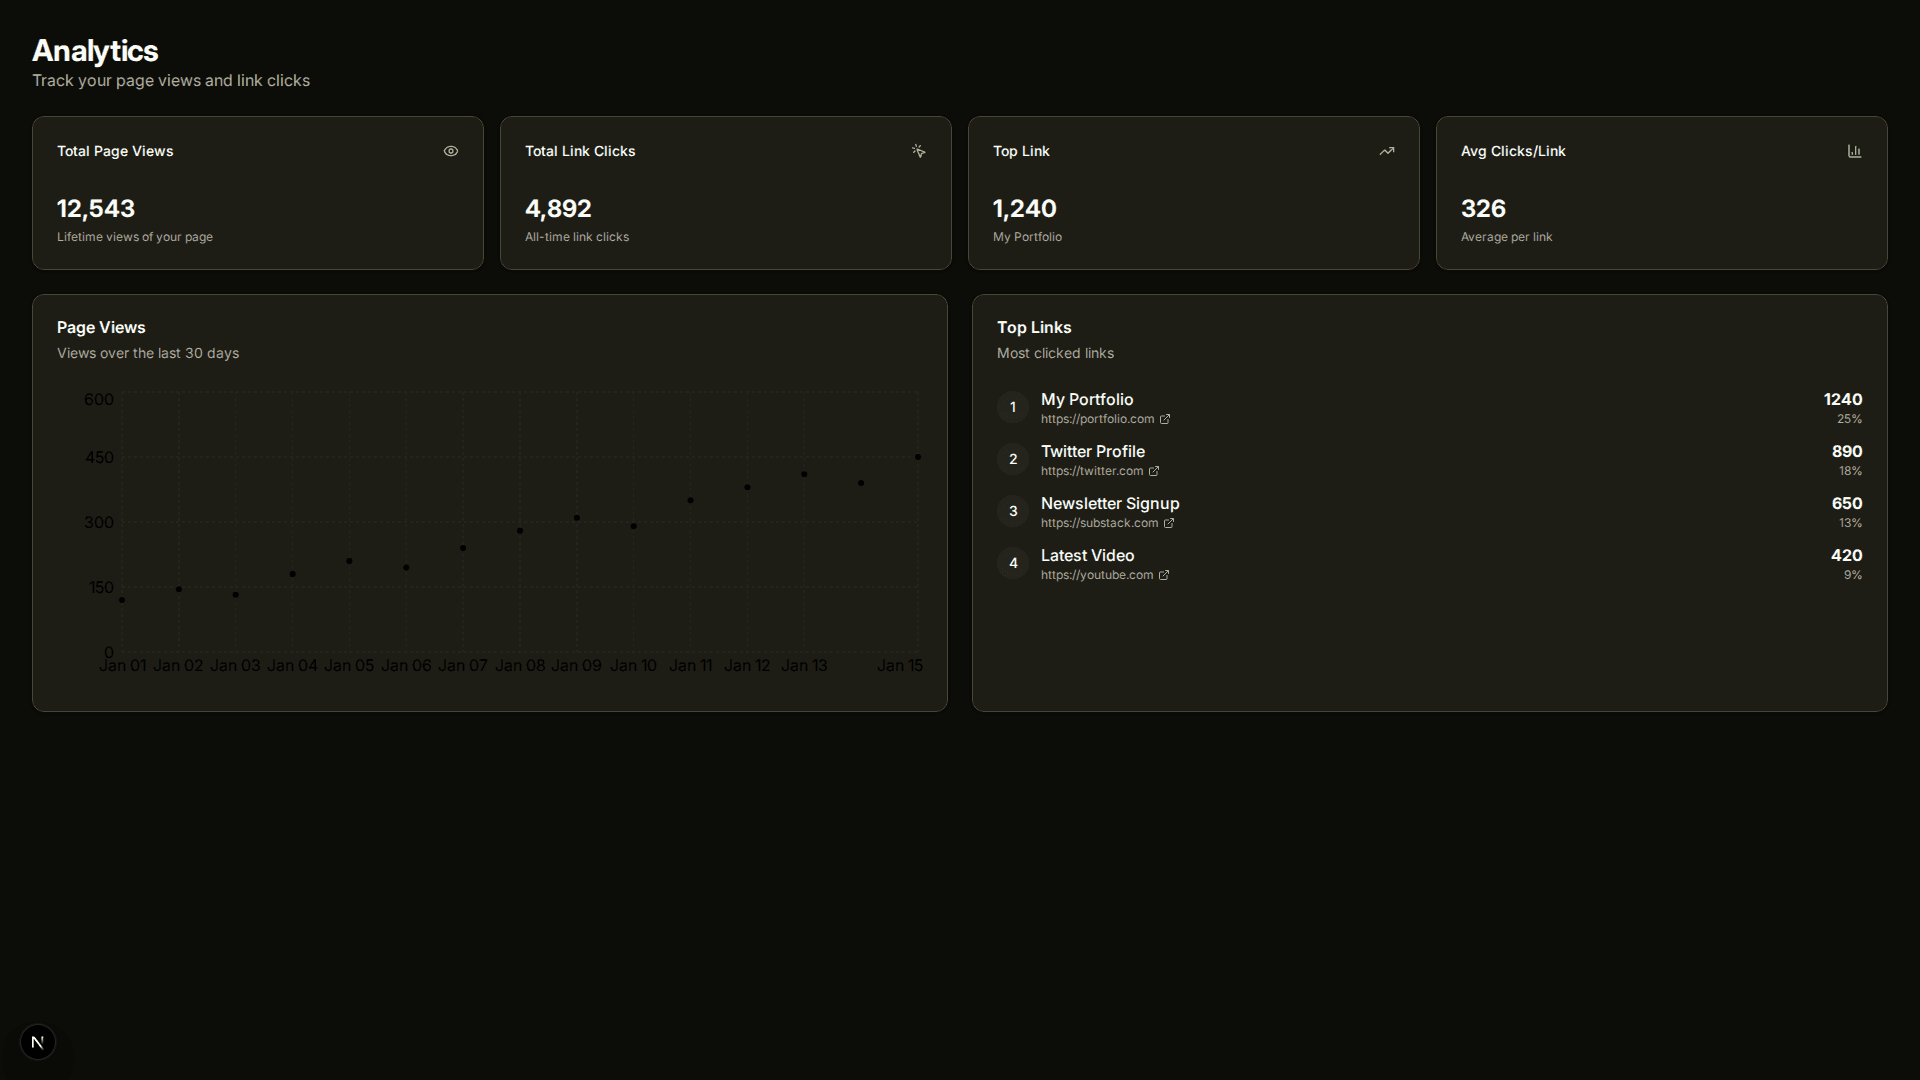Click the Analytics page heading
Screen dimensions: 1920x1080
click(x=95, y=51)
